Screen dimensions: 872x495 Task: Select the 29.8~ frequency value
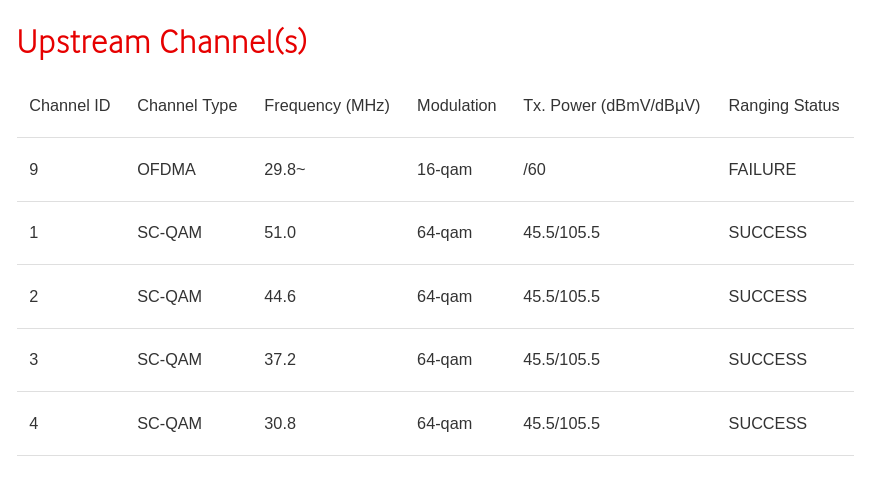click(x=284, y=169)
